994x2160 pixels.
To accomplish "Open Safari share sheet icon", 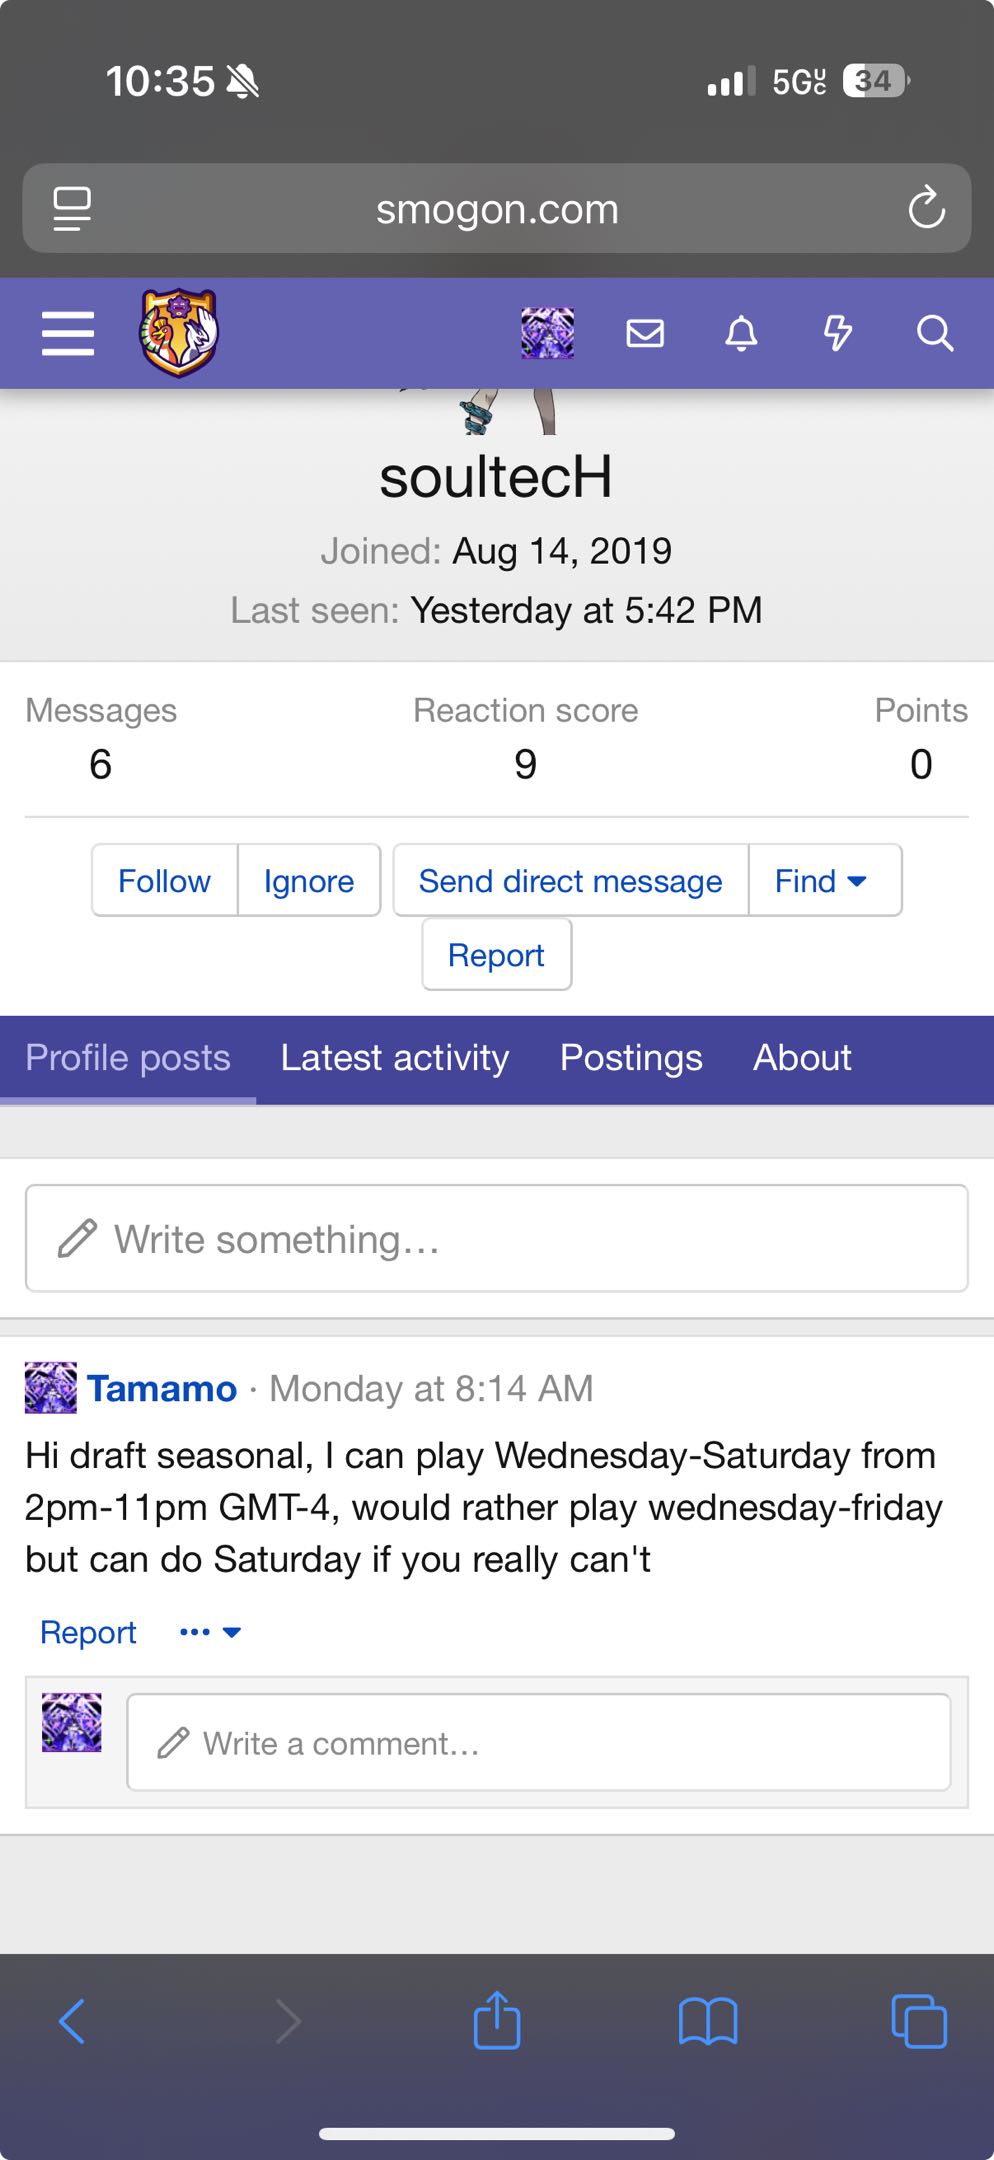I will tap(497, 2021).
